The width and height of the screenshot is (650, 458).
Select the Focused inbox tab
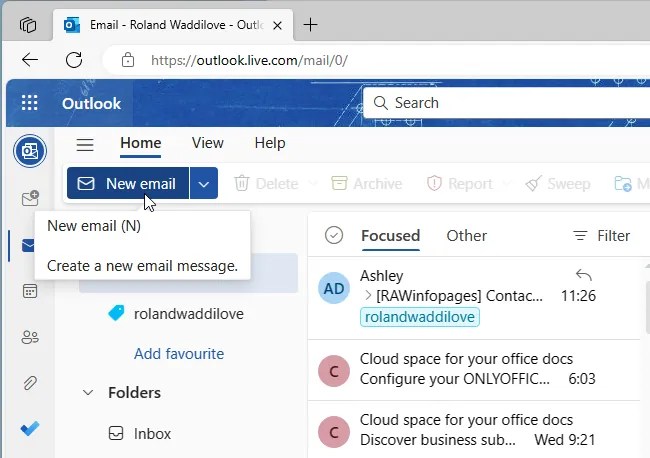click(x=390, y=236)
